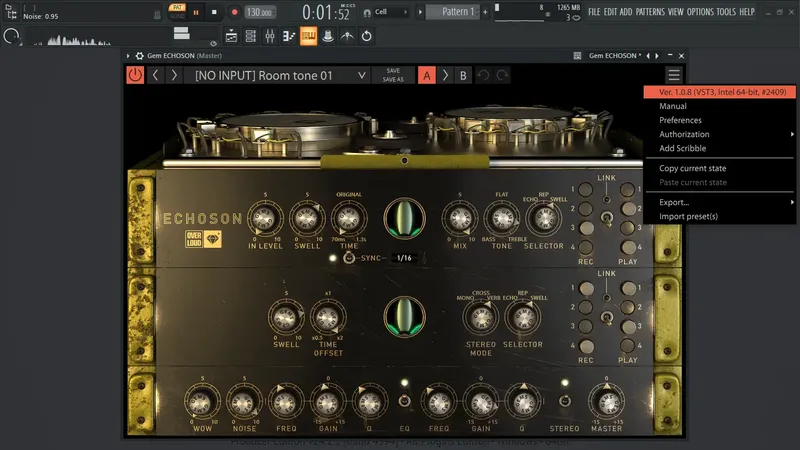This screenshot has width=800, height=450.
Task: Open the Gem ECHOSON wrapper gear settings
Action: pyautogui.click(x=139, y=56)
